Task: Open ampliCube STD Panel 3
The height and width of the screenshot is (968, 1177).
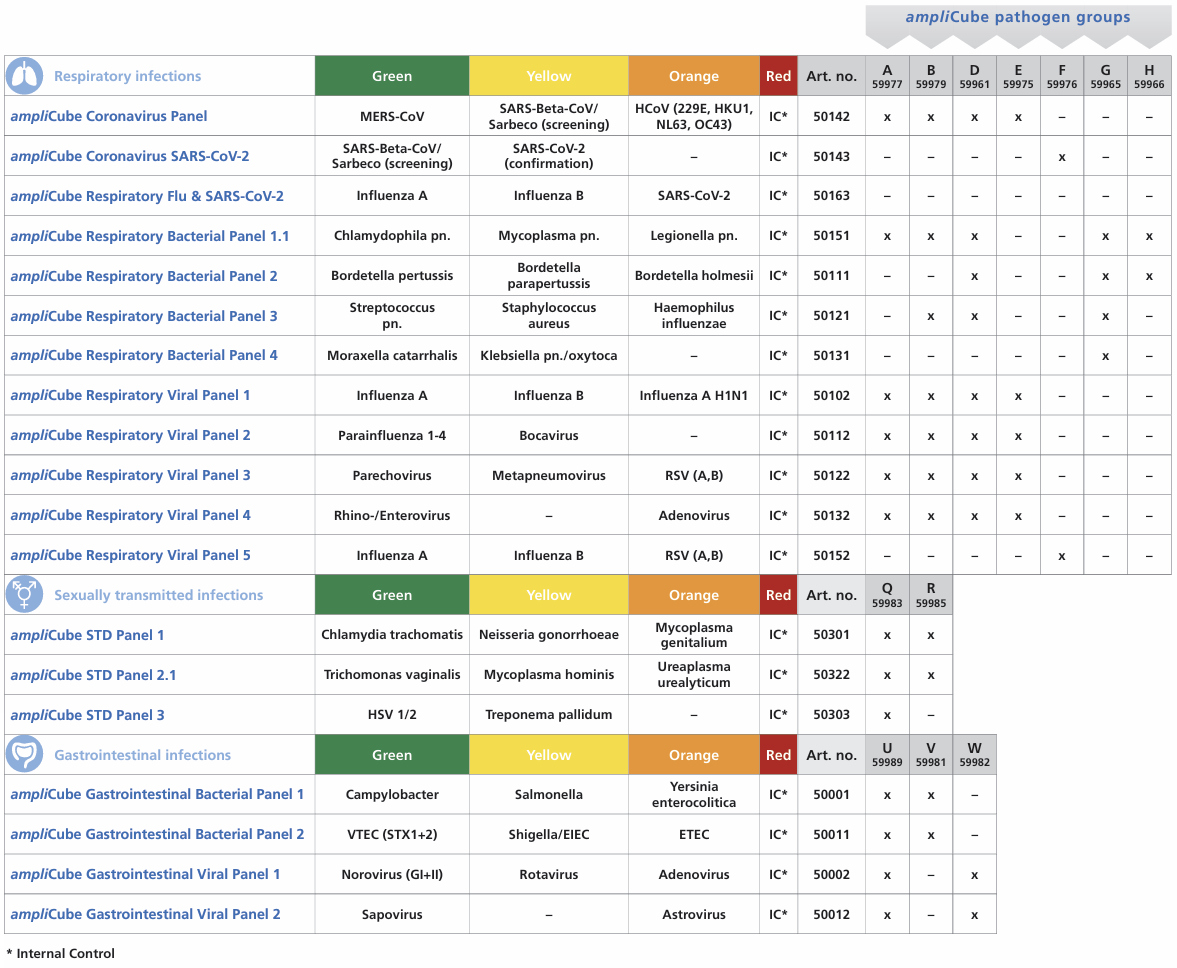Action: [87, 715]
